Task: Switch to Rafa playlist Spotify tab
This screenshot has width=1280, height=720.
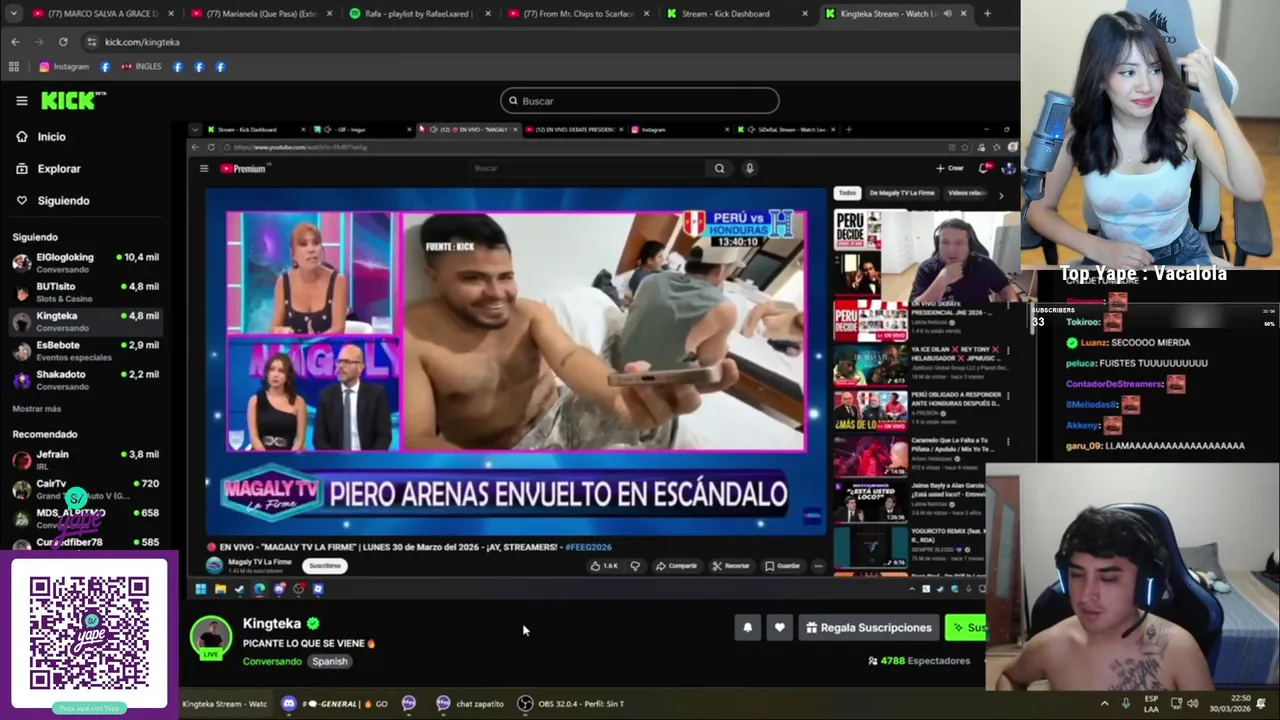Action: point(419,14)
